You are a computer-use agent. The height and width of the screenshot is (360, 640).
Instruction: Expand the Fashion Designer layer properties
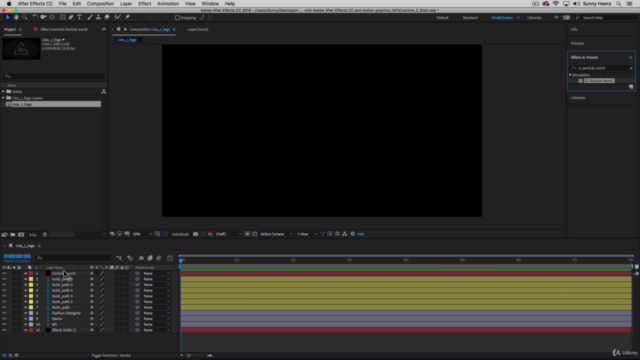coord(25,313)
